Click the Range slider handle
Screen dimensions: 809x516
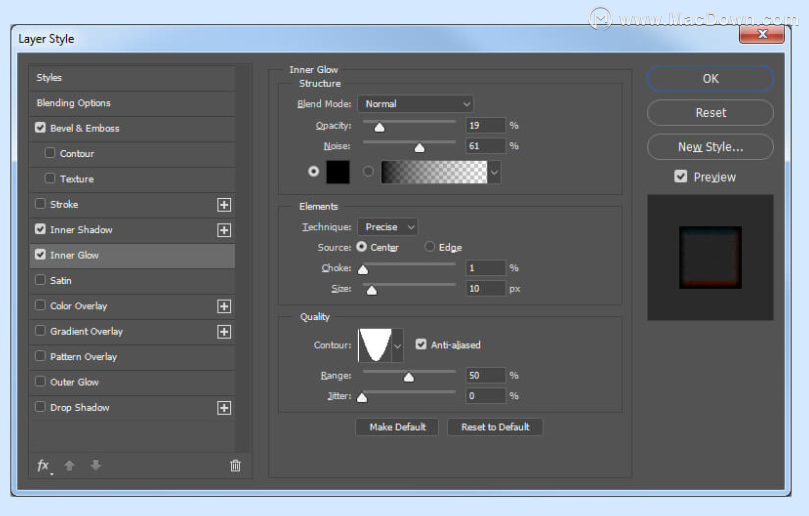point(409,377)
